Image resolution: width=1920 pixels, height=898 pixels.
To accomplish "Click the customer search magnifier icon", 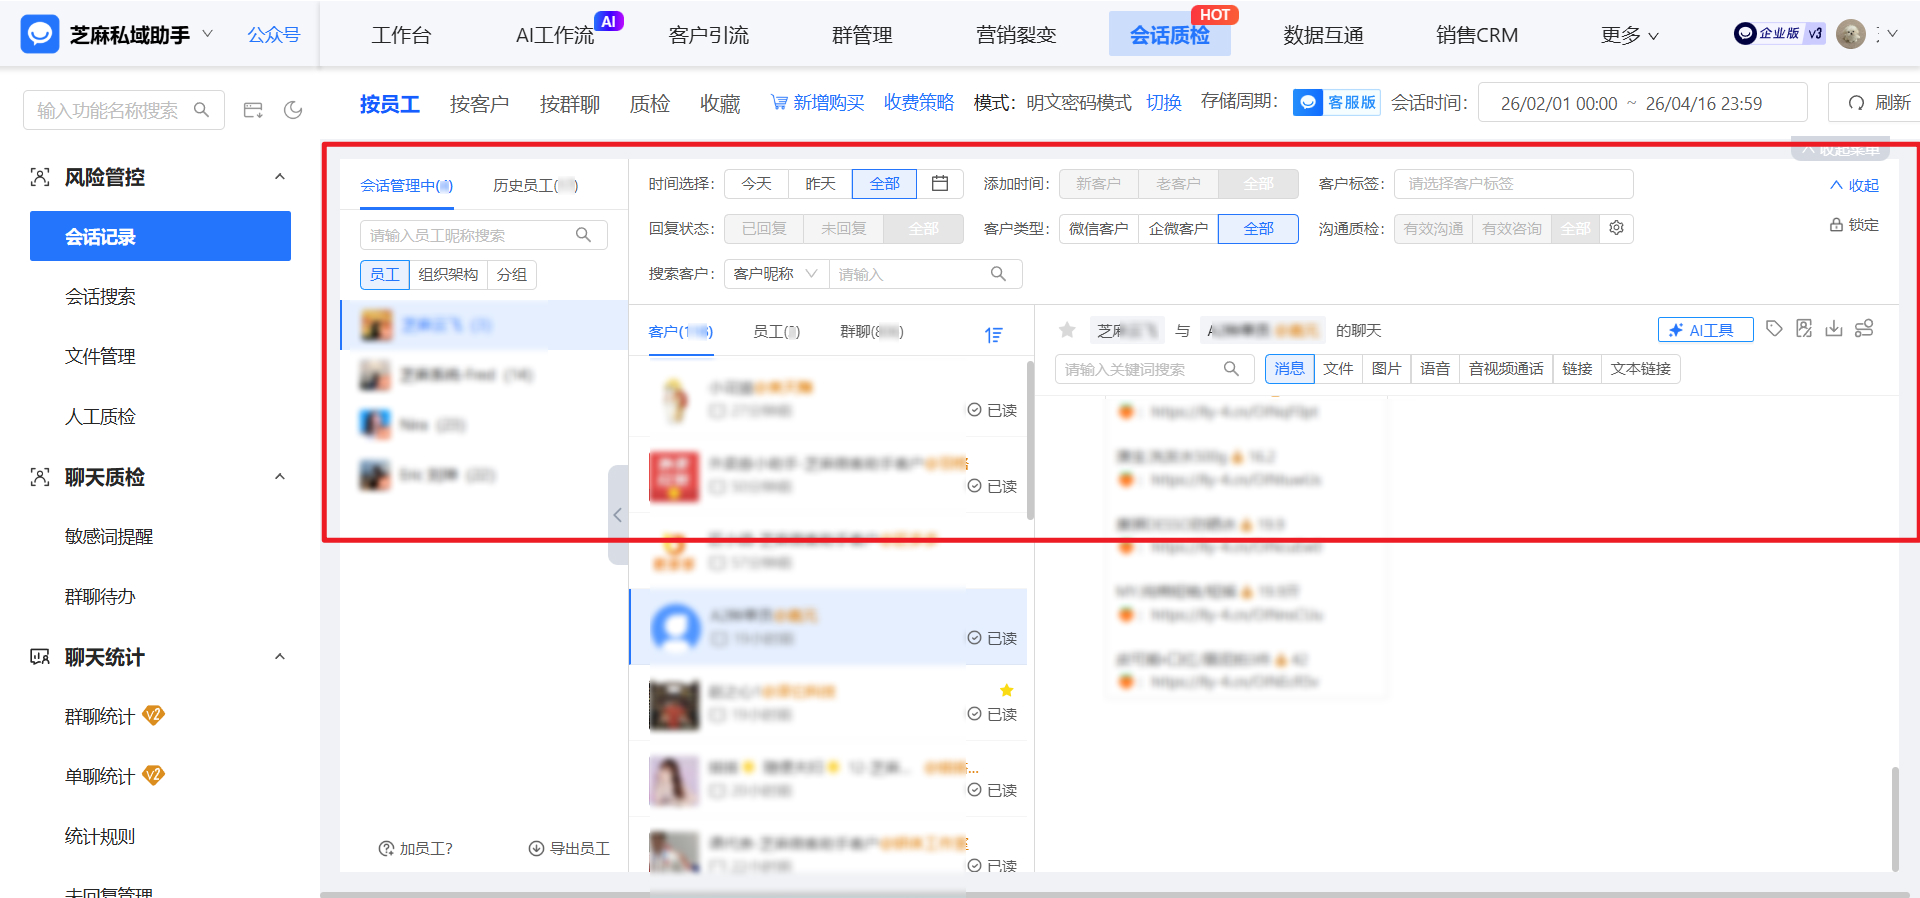I will coord(998,274).
